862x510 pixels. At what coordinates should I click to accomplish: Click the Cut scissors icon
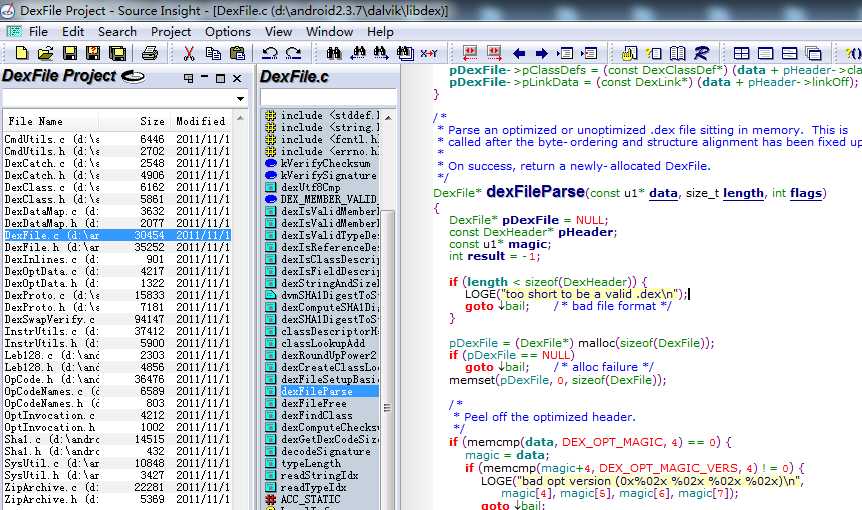(189, 53)
